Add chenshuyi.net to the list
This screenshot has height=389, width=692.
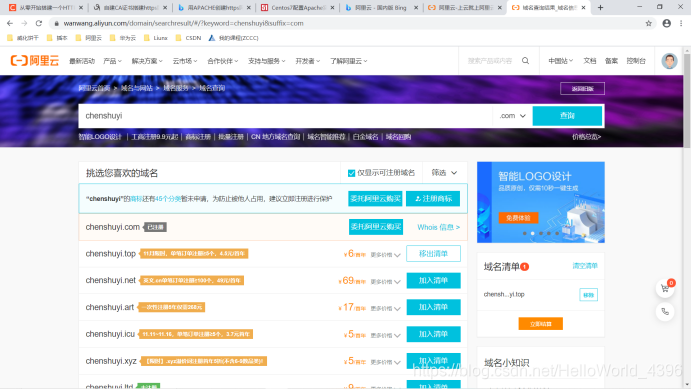tap(433, 280)
